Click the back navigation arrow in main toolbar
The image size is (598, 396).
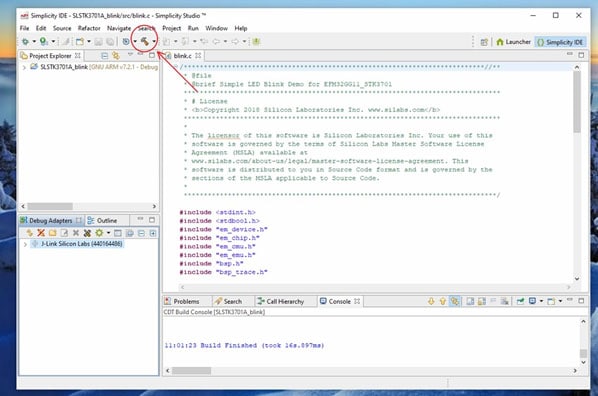pyautogui.click(x=216, y=41)
